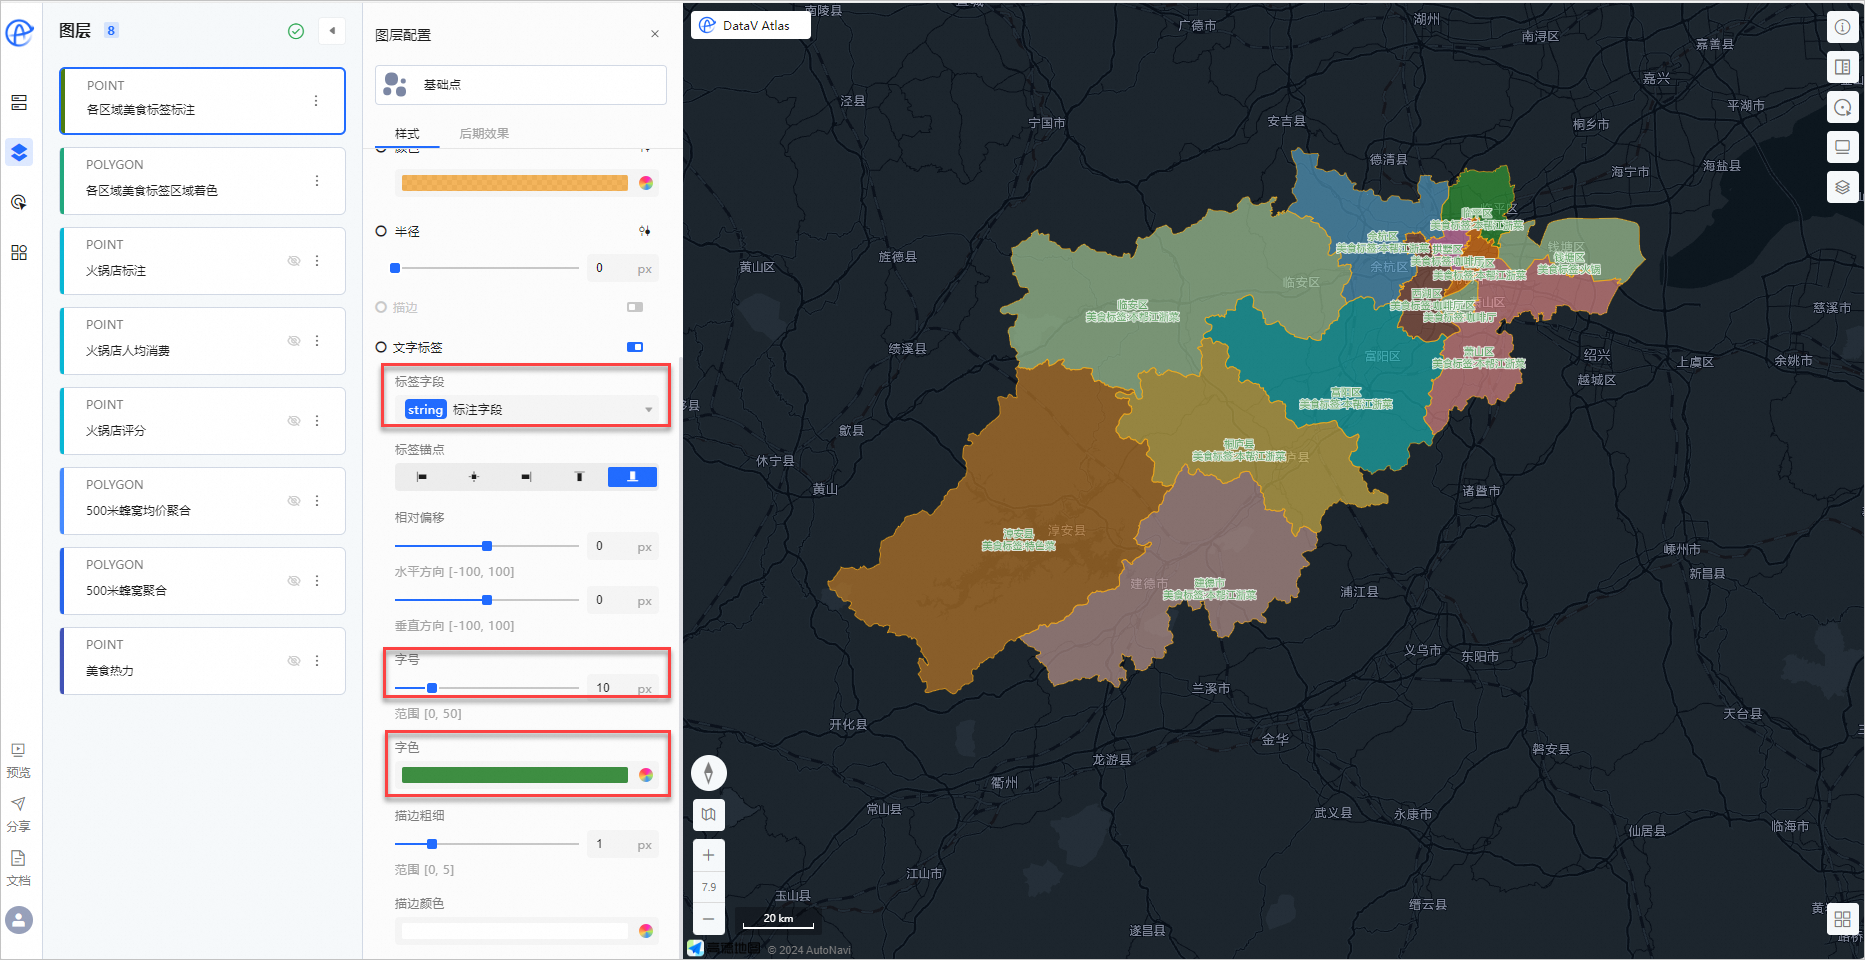Select top label anchor alignment
This screenshot has width=1865, height=960.
[x=579, y=477]
